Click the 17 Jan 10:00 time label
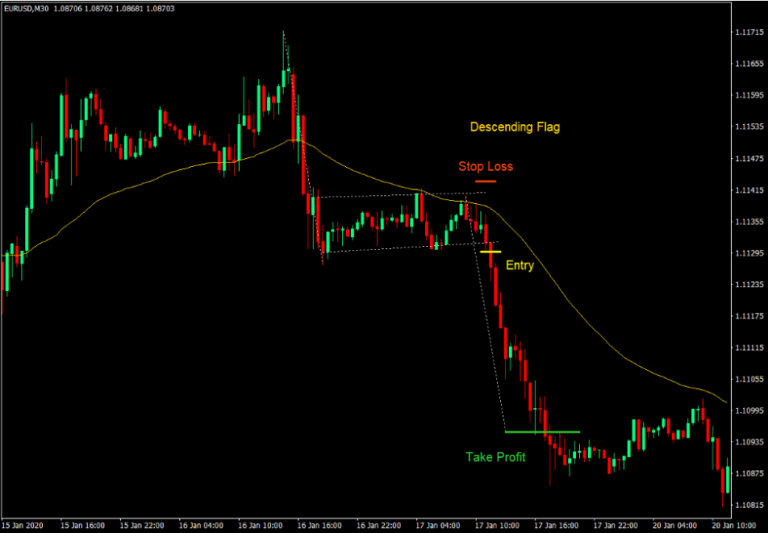This screenshot has width=768, height=533. tap(497, 524)
